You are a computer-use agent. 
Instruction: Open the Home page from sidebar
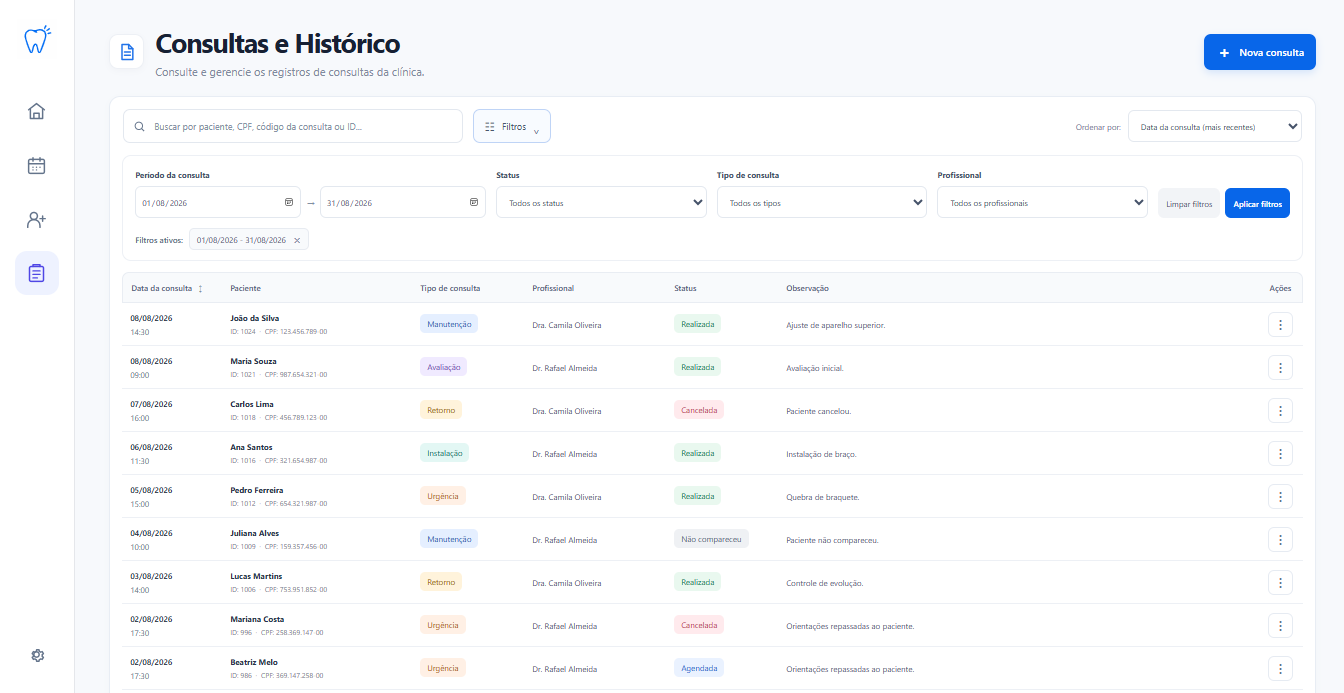37,111
